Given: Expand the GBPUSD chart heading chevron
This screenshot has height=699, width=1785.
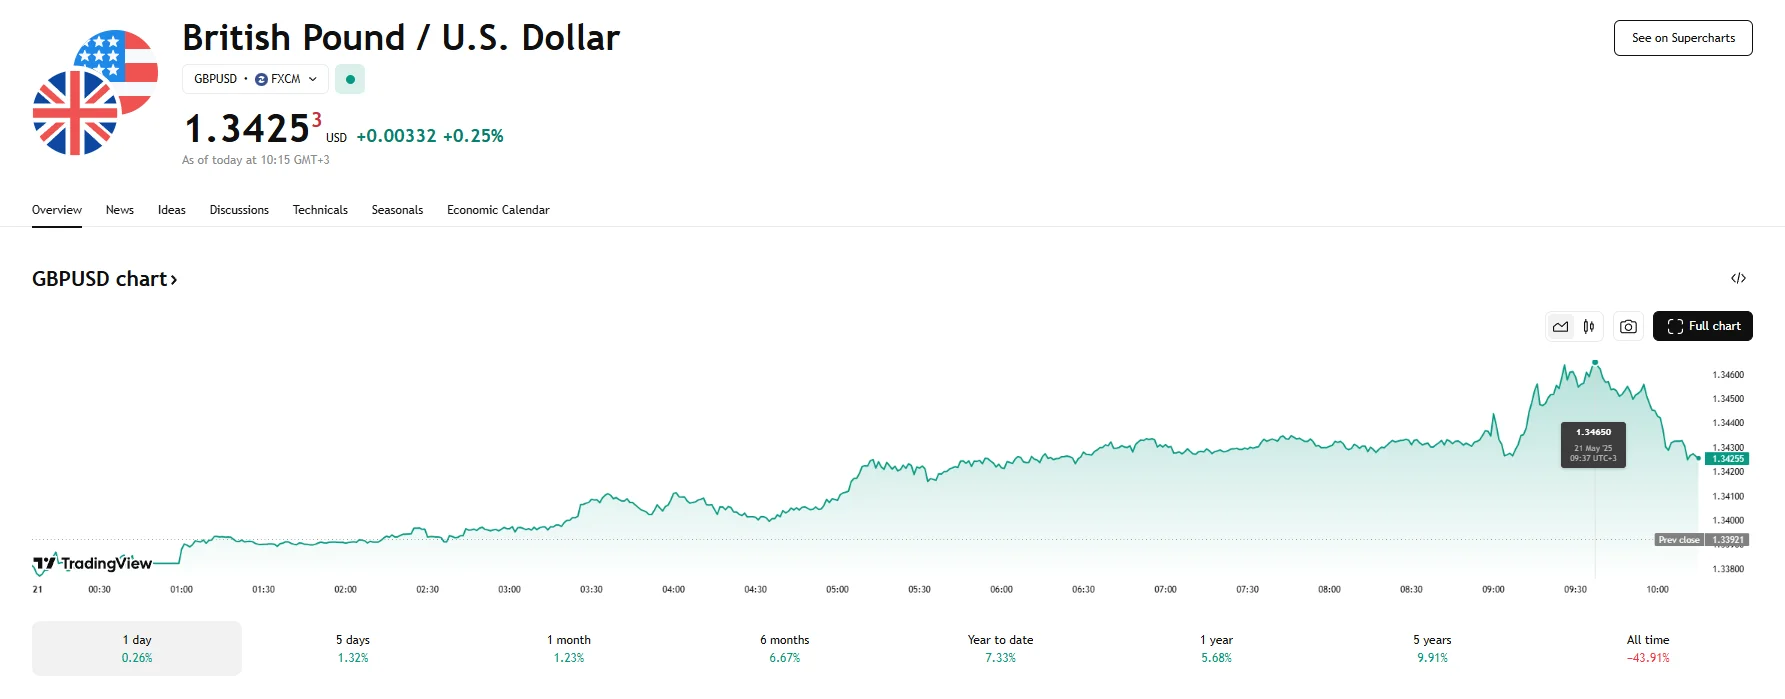Looking at the screenshot, I should [x=174, y=280].
